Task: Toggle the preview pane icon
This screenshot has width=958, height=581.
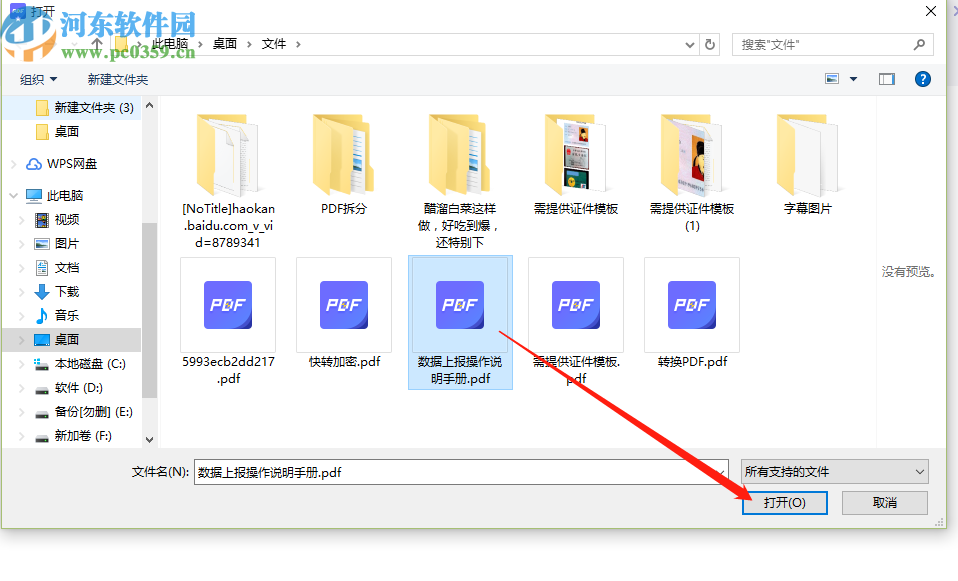Action: click(886, 78)
